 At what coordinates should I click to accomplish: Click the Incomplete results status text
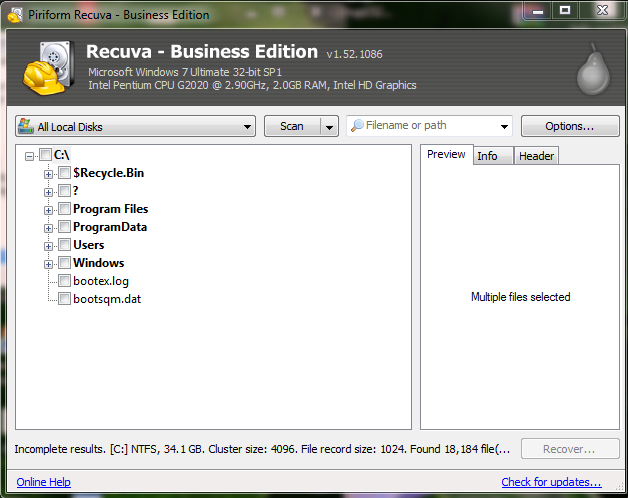[x=262, y=449]
